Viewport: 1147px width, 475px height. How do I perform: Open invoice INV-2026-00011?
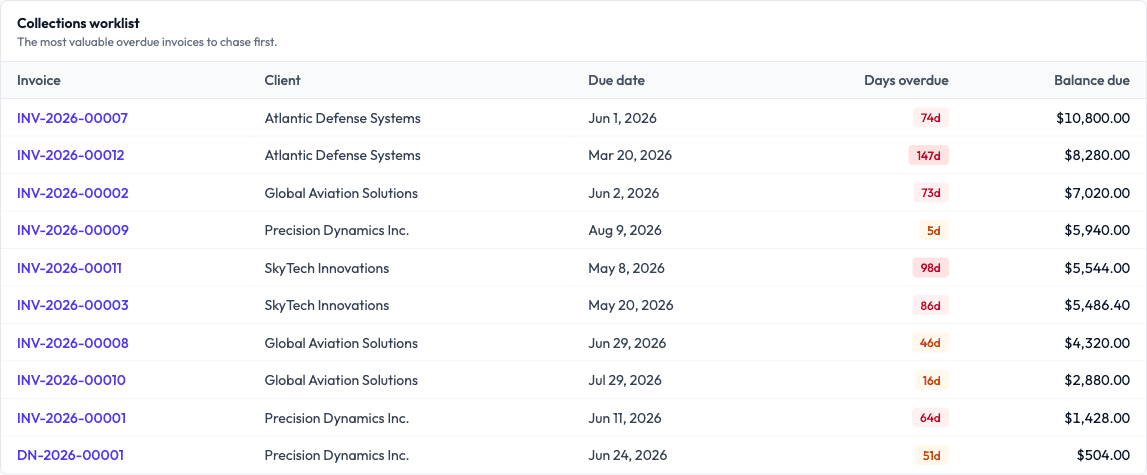click(x=69, y=268)
